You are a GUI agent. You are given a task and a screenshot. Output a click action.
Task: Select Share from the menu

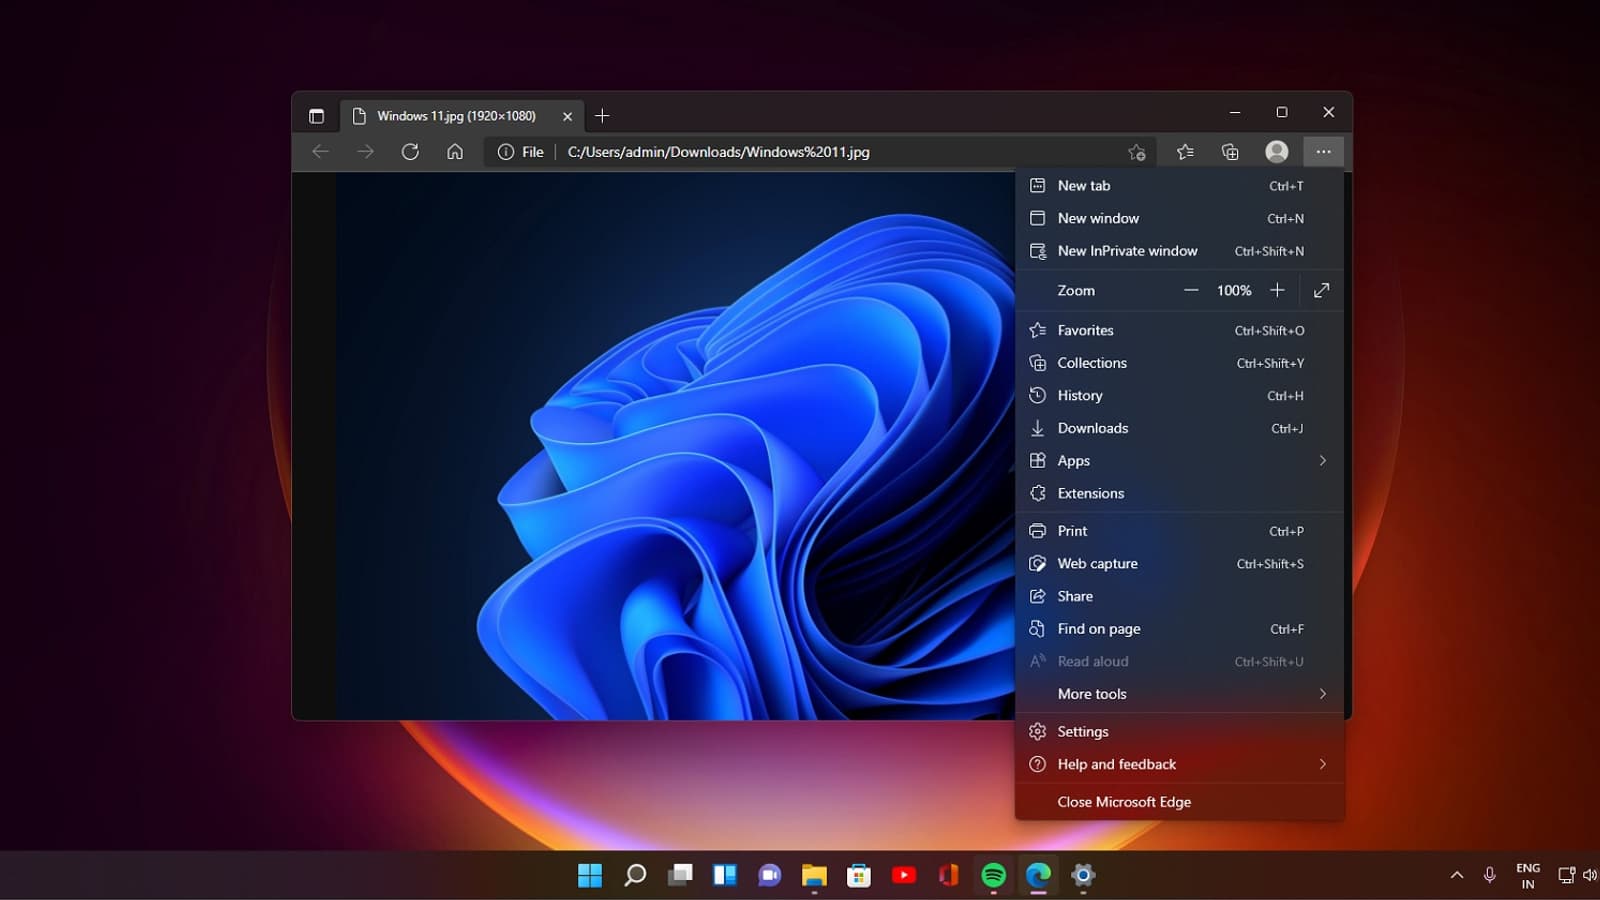1180,596
